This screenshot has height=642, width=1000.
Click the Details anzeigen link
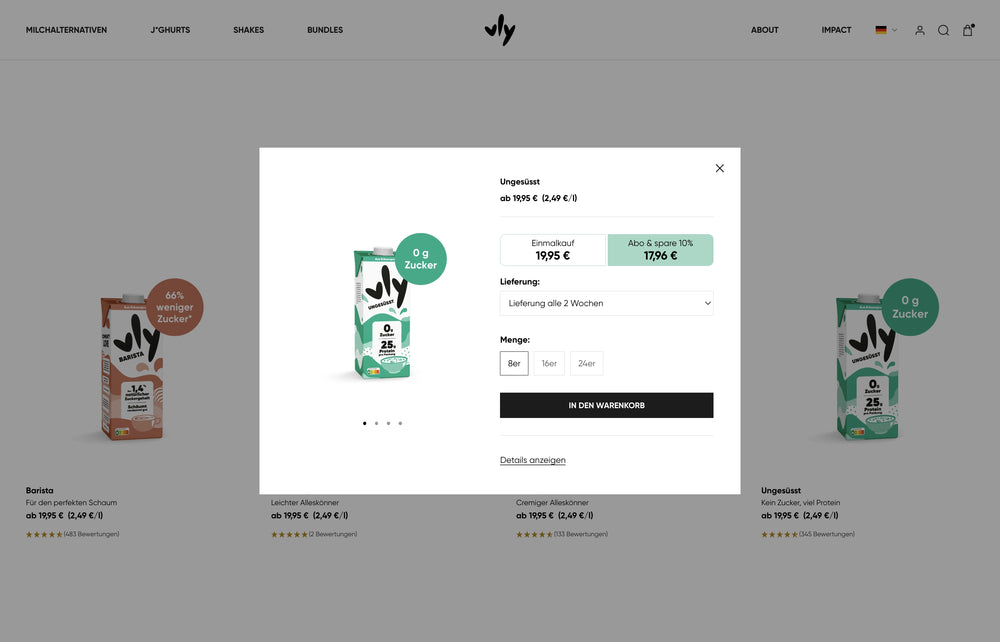533,460
